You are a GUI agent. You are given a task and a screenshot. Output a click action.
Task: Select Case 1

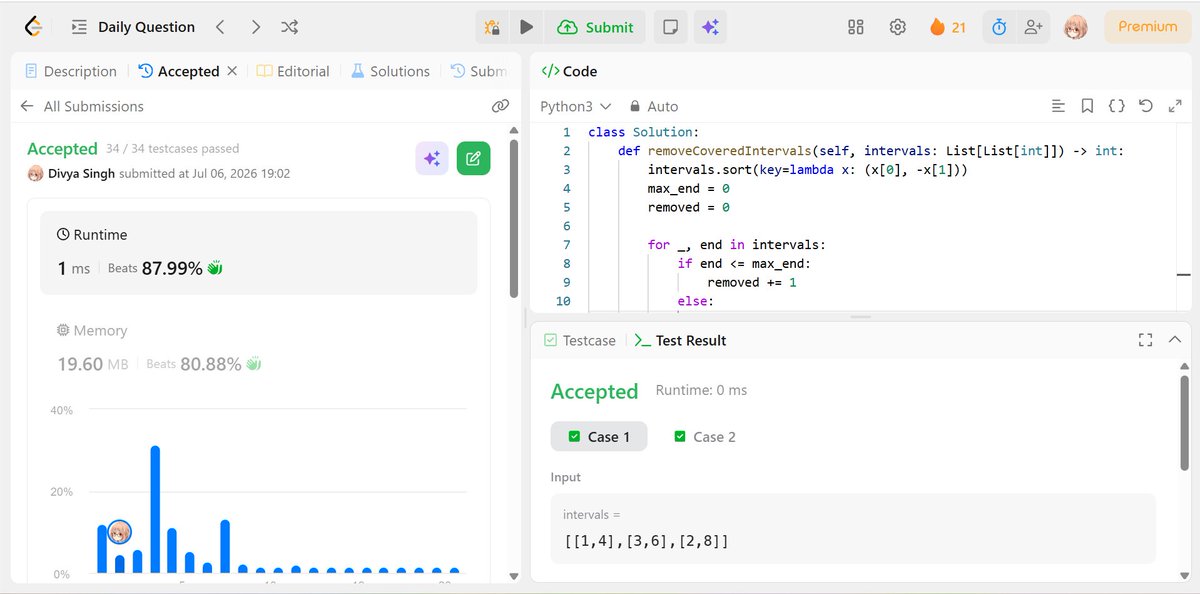click(x=599, y=436)
